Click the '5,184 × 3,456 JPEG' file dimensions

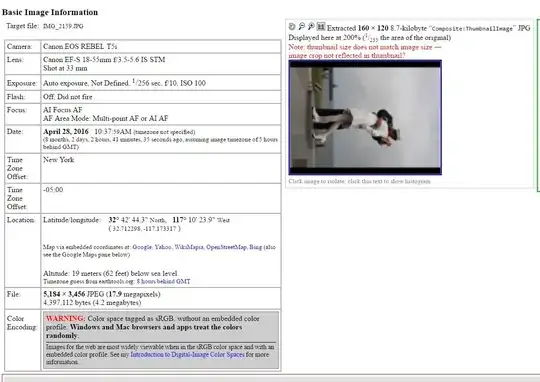[73, 294]
